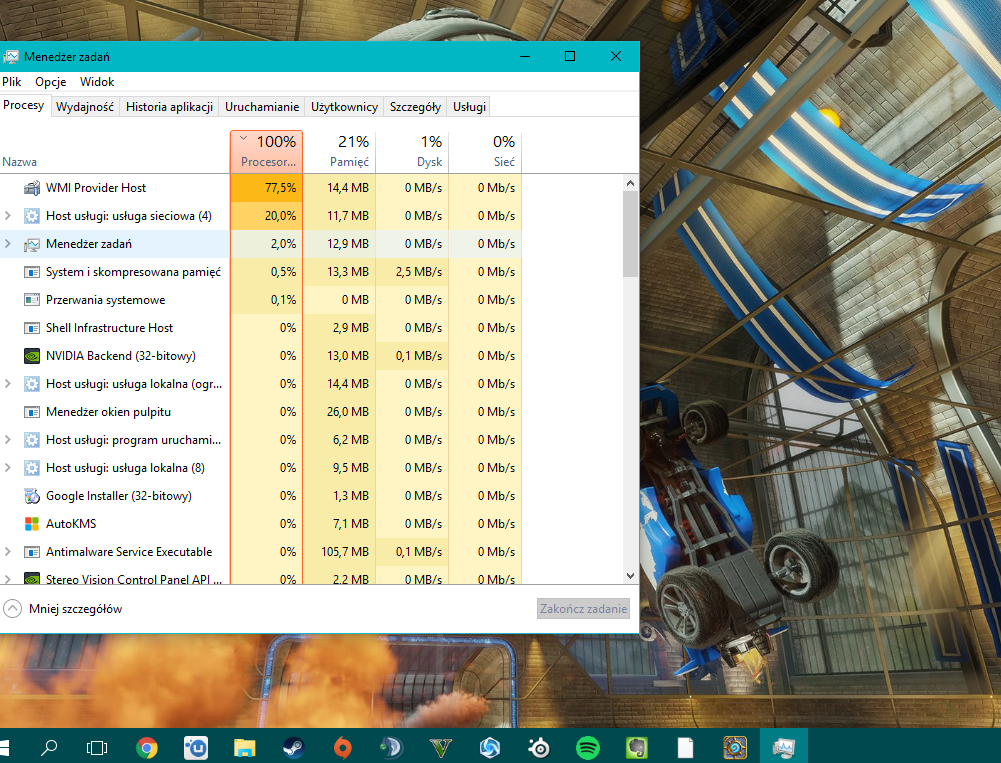
Task: Click the AutoKMS process icon
Action: tap(31, 524)
